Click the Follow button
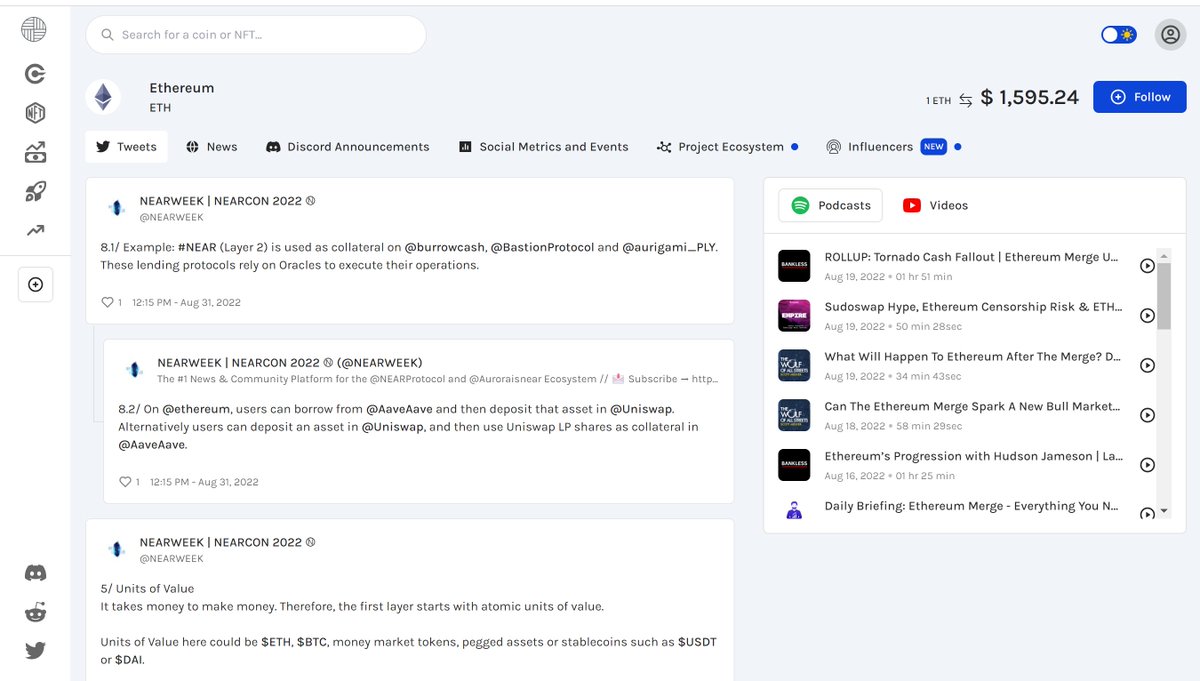The width and height of the screenshot is (1200, 681). [1140, 97]
